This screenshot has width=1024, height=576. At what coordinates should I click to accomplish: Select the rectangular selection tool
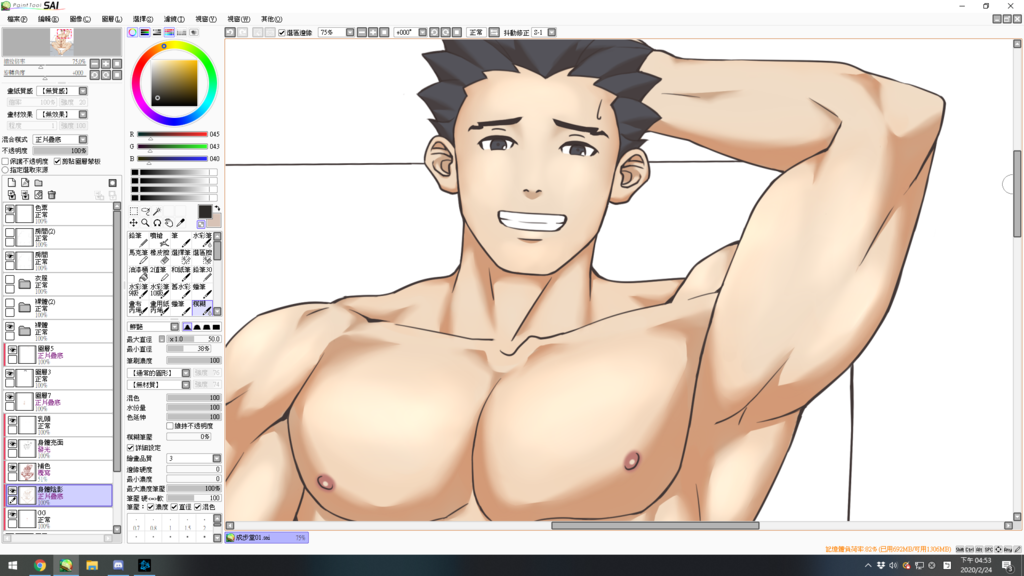134,211
